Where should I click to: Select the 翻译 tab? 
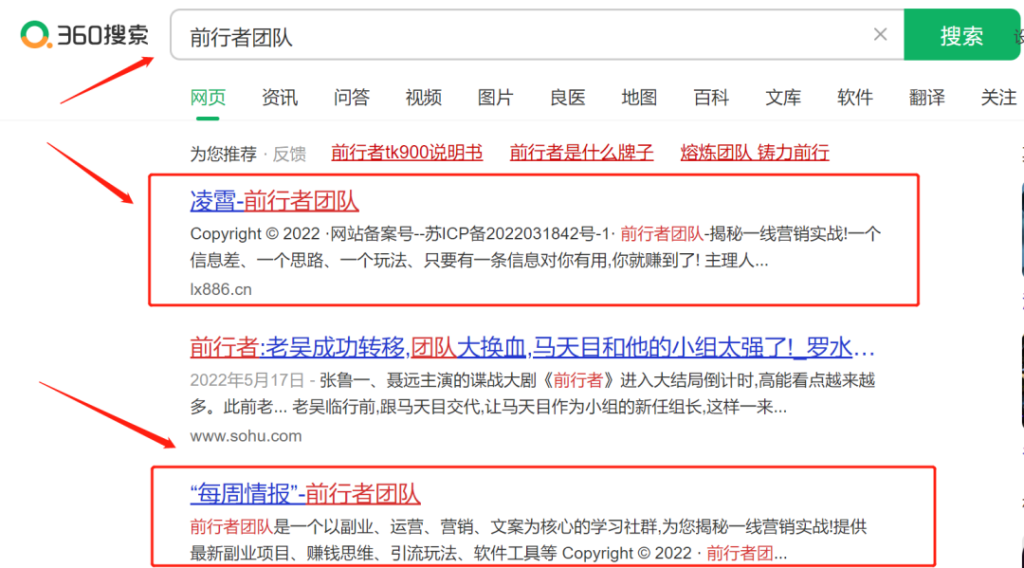[928, 97]
